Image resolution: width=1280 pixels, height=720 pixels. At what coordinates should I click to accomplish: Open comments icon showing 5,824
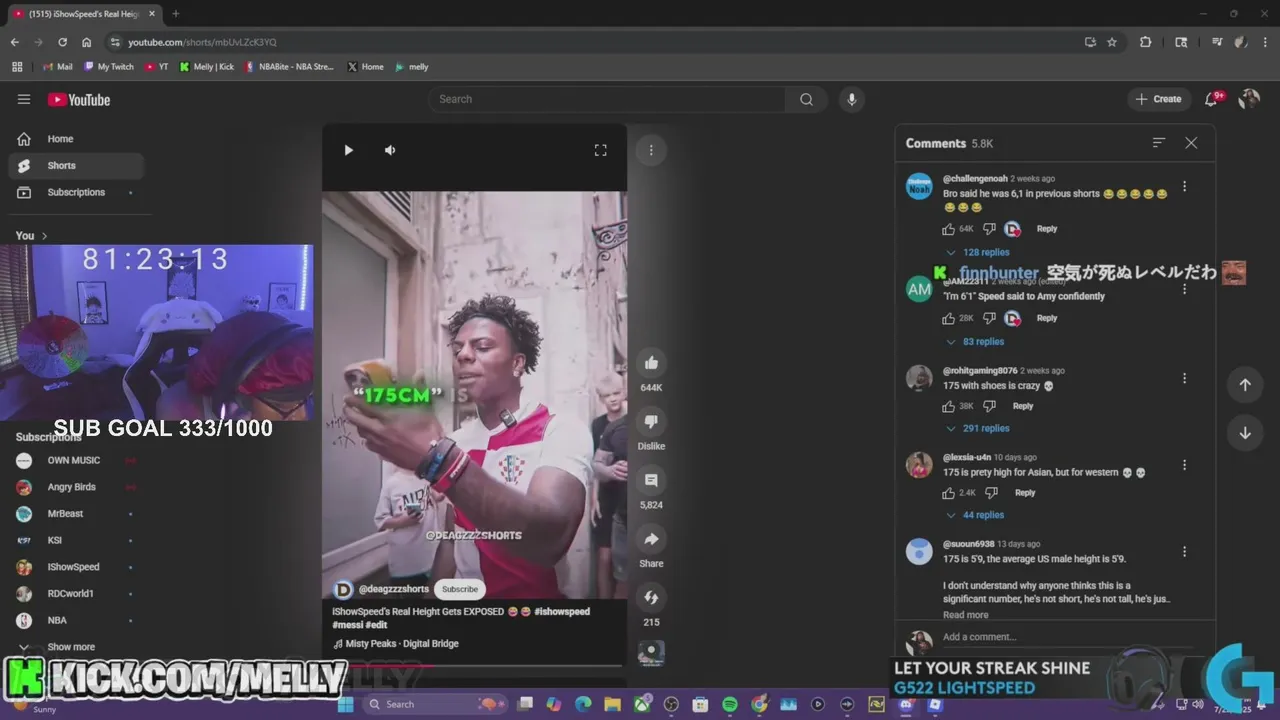coord(651,481)
